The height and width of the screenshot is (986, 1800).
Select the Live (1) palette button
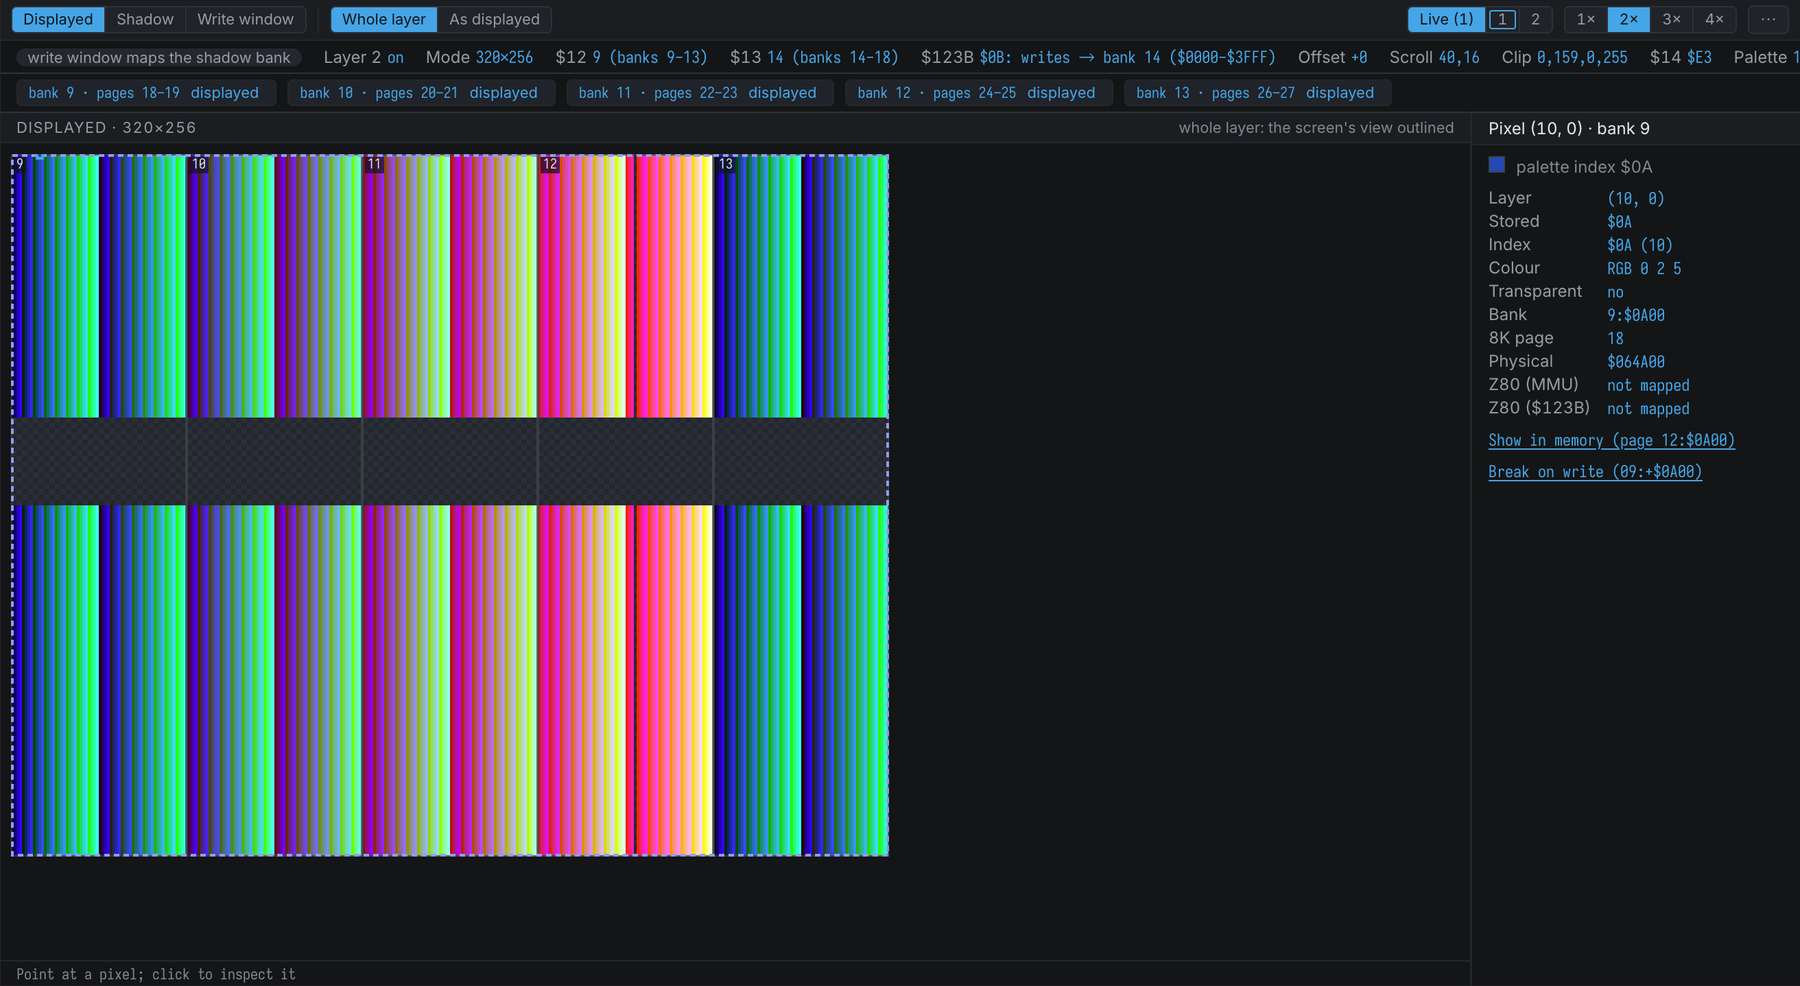[1446, 19]
